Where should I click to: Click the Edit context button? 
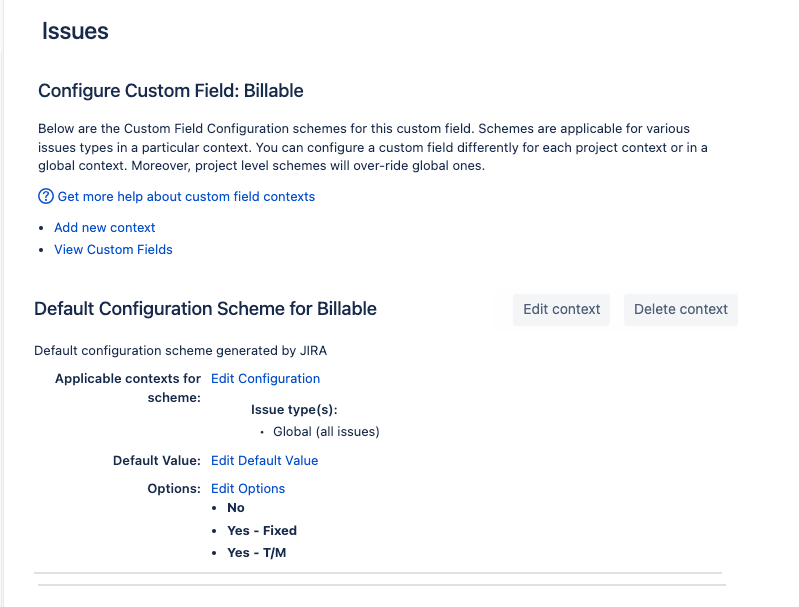pyautogui.click(x=562, y=309)
